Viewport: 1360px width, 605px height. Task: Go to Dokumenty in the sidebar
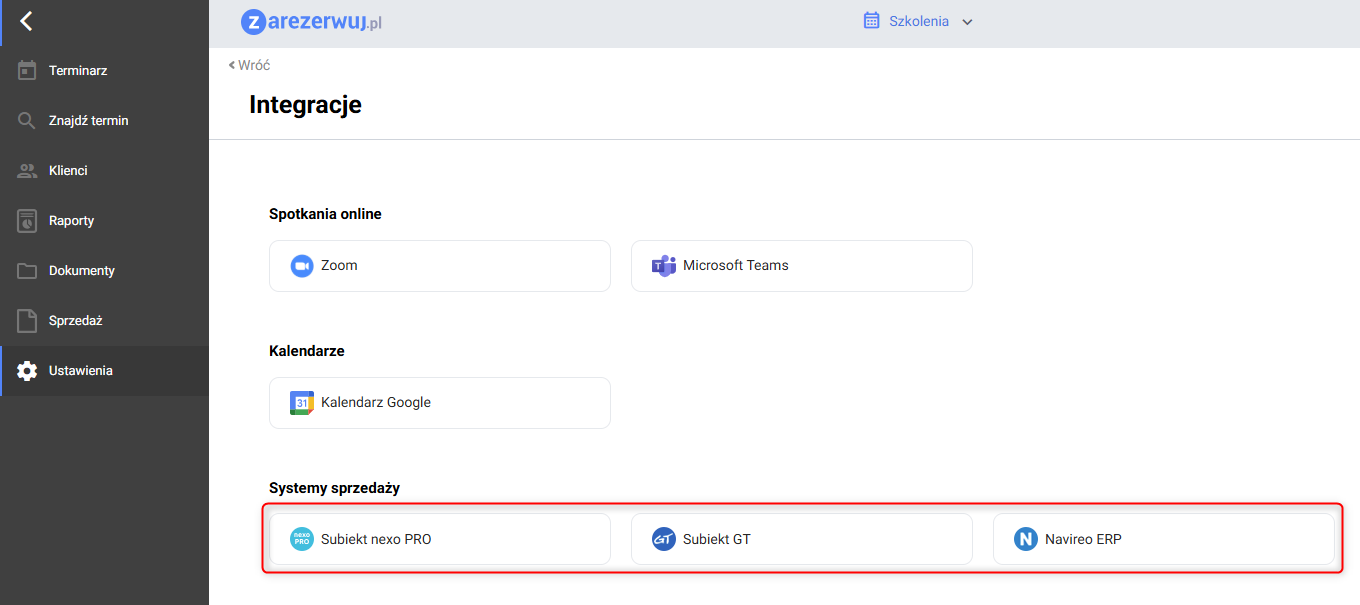coord(81,271)
